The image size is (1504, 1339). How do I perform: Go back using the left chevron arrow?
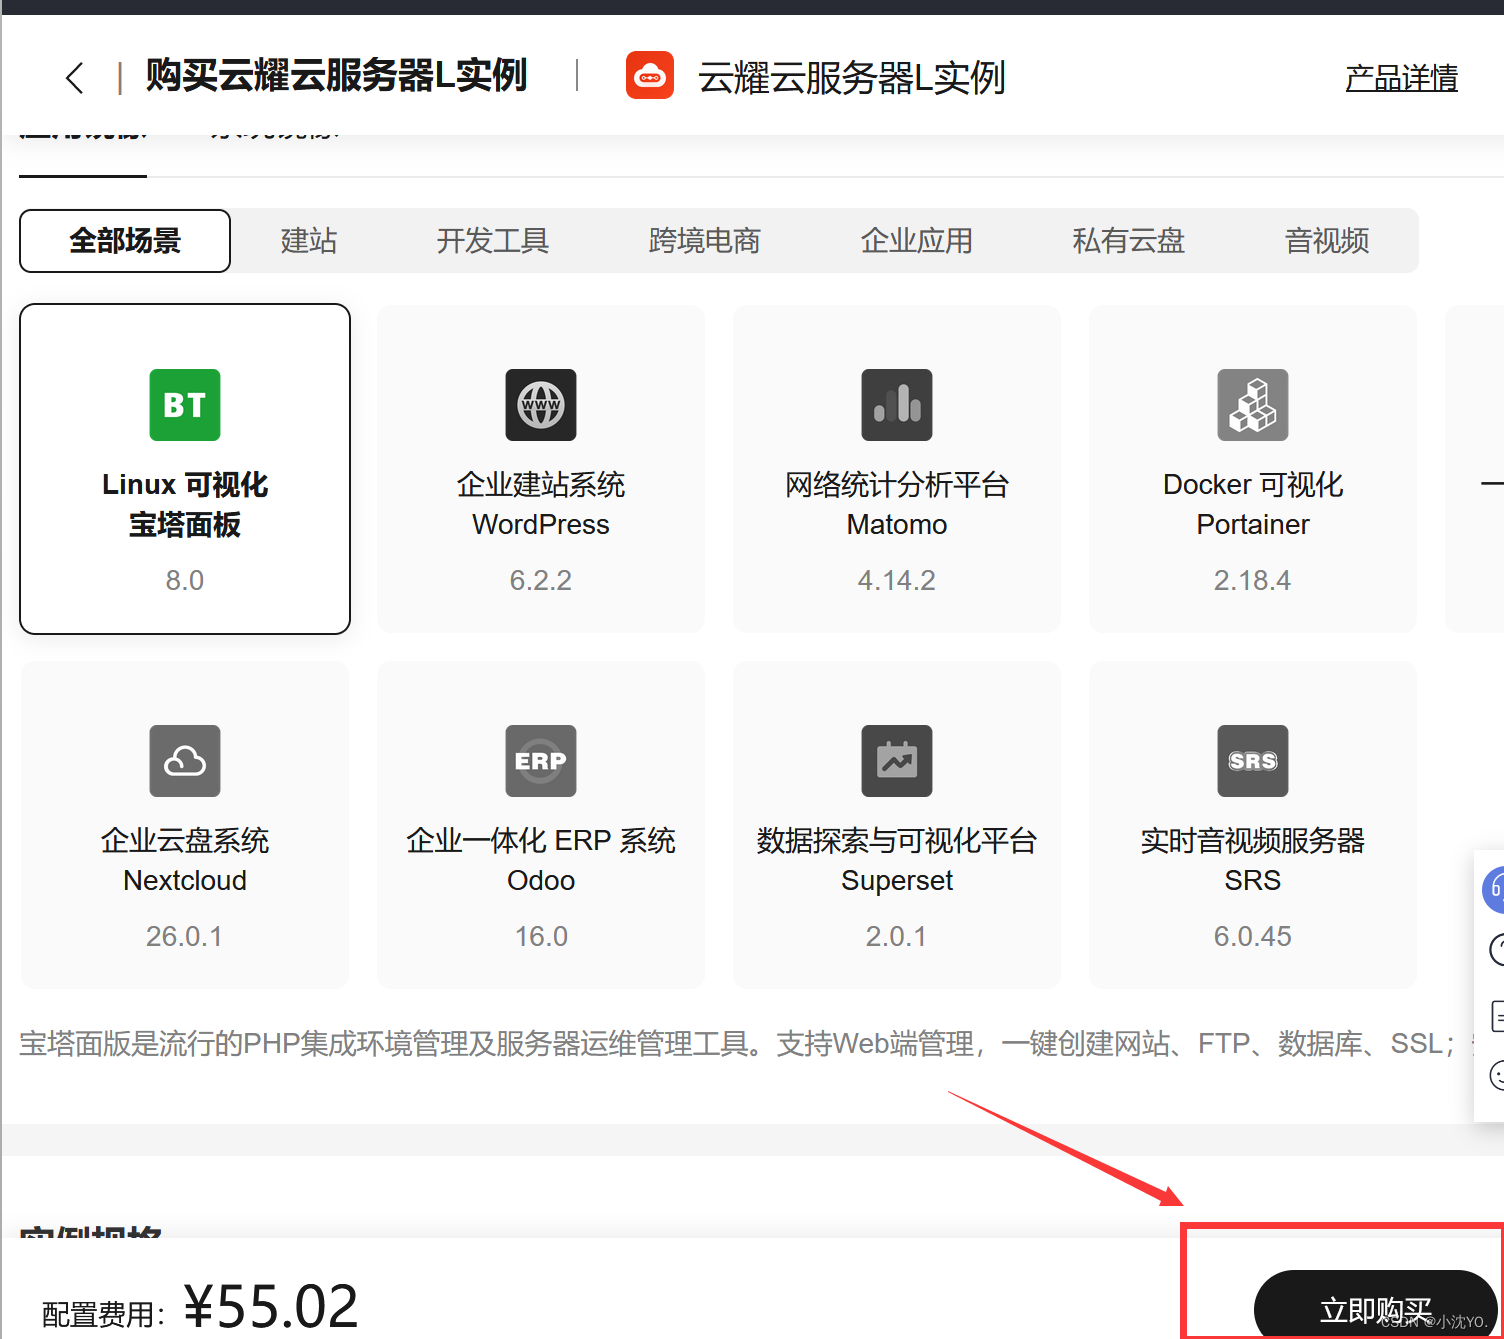tap(75, 78)
